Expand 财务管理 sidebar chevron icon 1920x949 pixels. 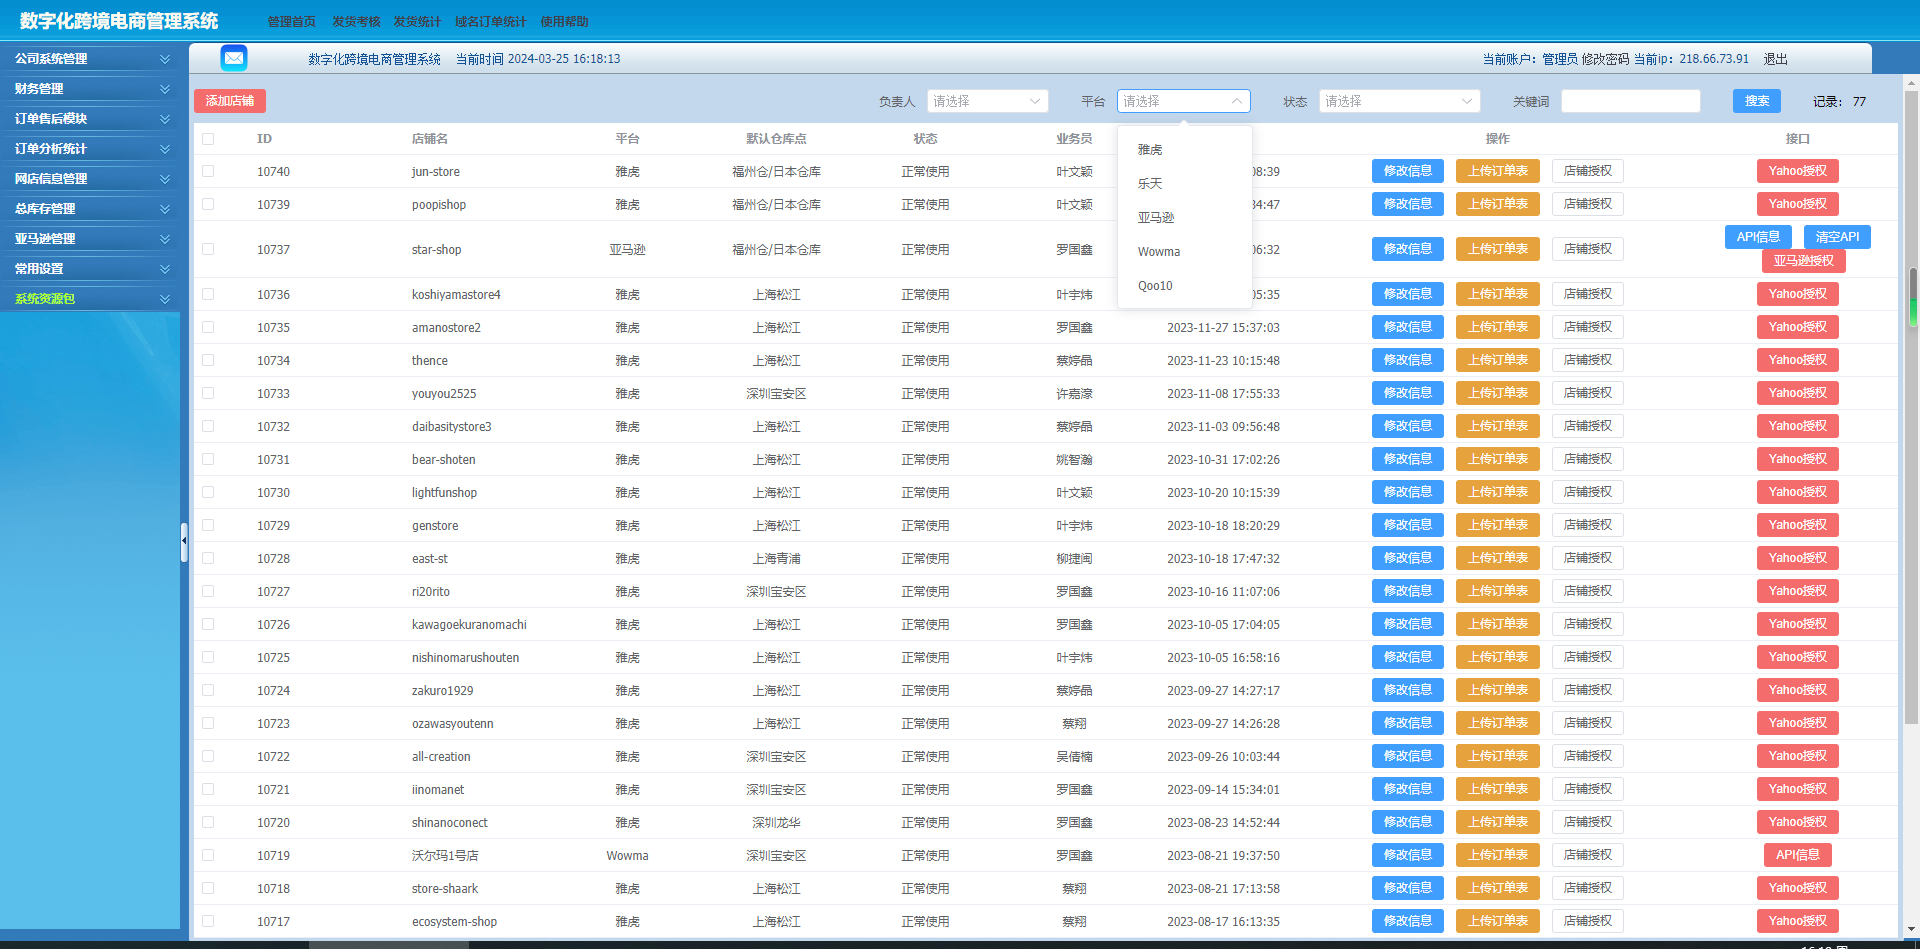tap(165, 89)
